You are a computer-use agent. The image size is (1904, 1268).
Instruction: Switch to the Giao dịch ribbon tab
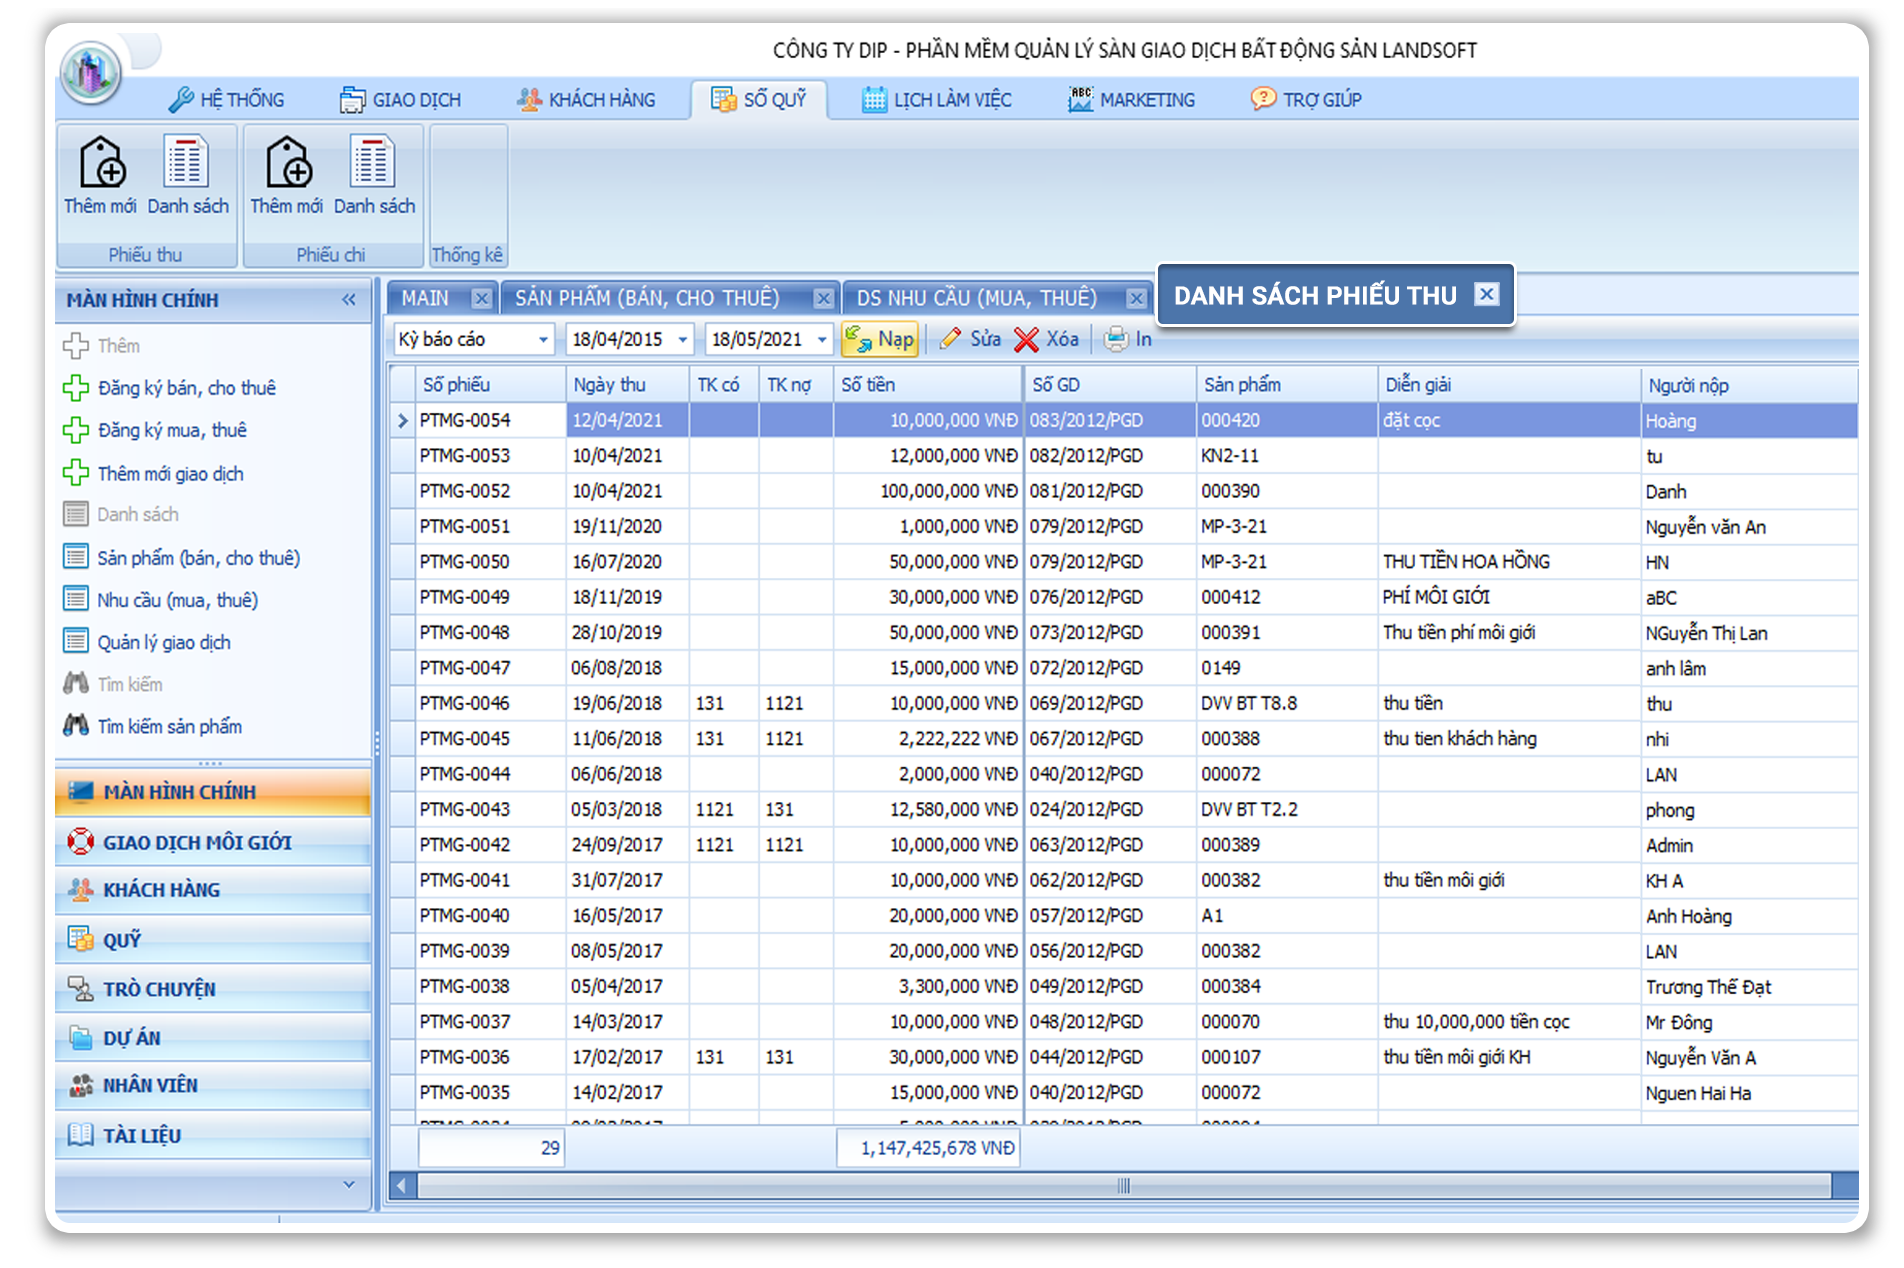[x=401, y=100]
